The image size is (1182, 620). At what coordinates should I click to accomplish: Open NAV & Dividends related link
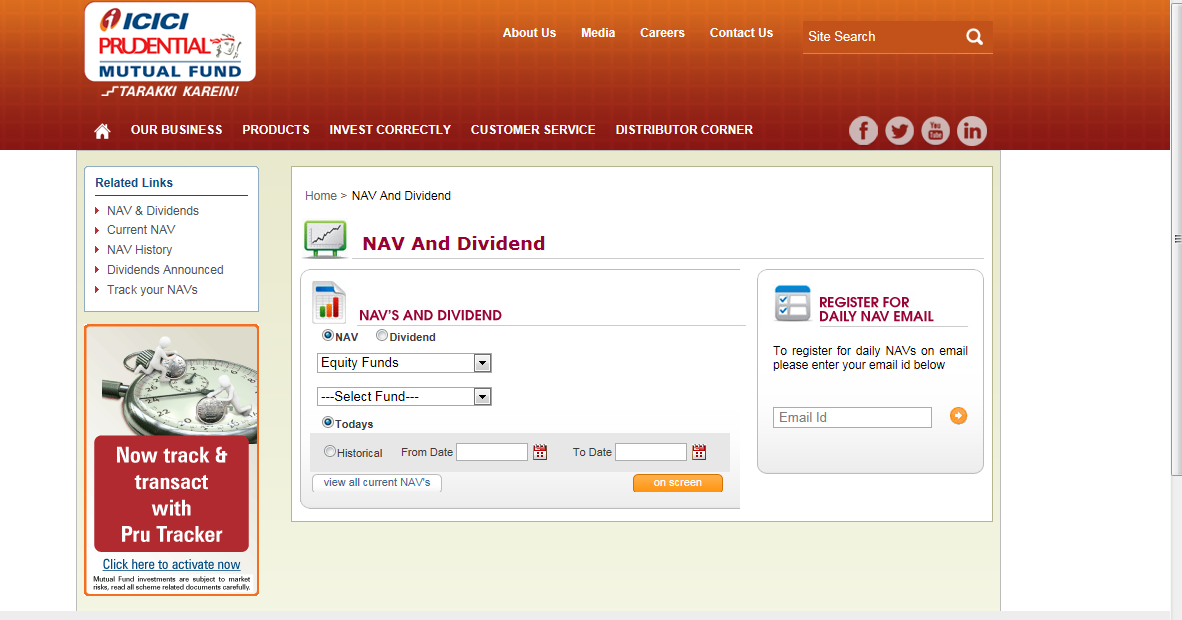click(x=153, y=210)
